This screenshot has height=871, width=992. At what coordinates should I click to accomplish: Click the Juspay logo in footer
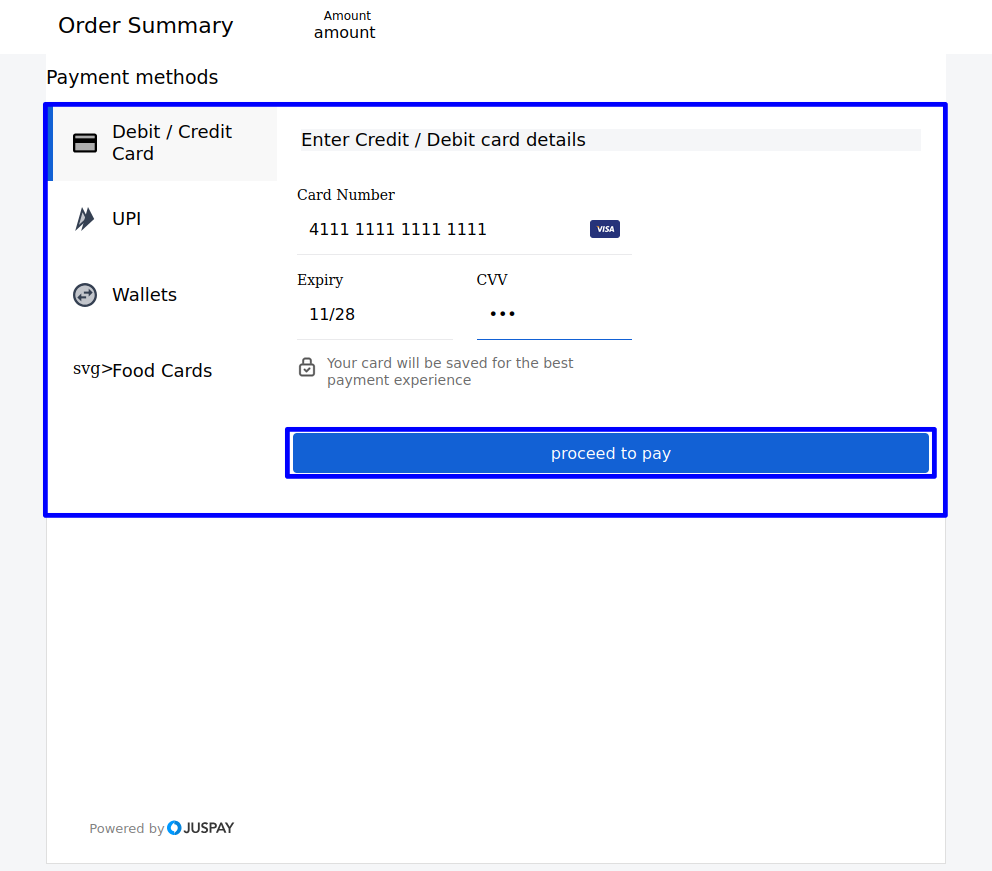coord(201,828)
